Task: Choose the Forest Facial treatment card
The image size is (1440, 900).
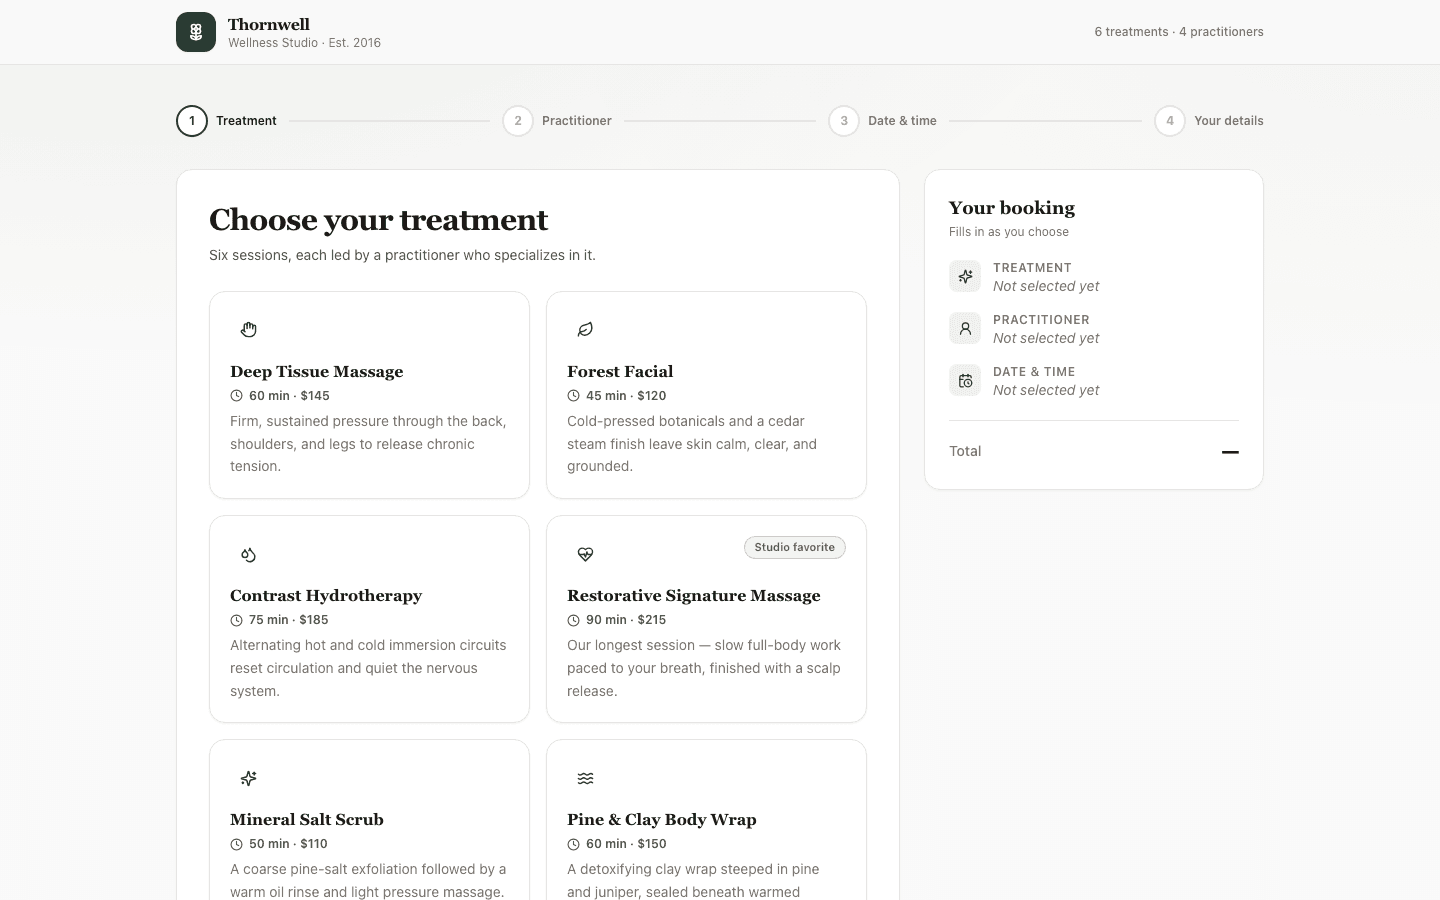Action: pyautogui.click(x=706, y=395)
